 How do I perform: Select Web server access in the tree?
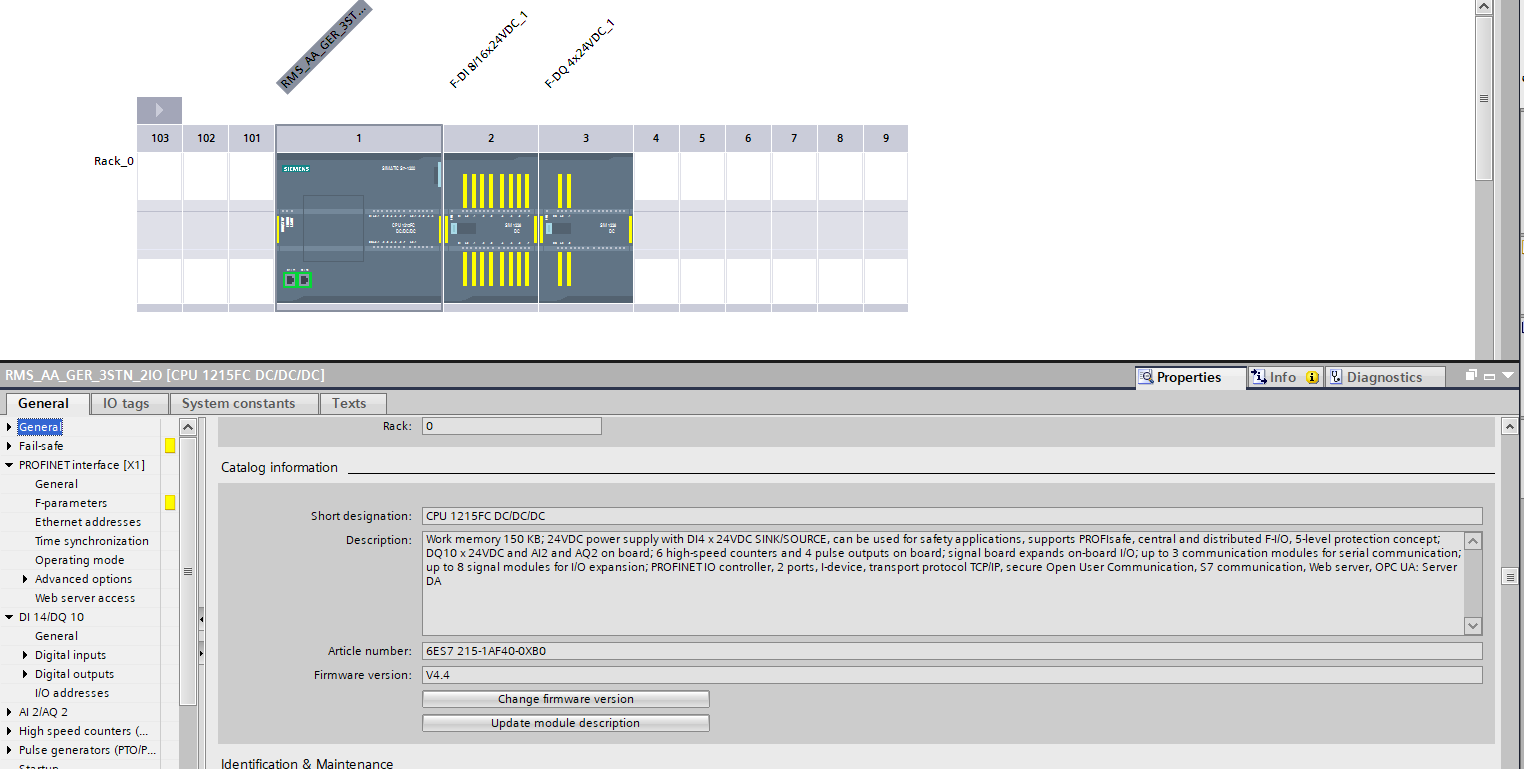85,598
